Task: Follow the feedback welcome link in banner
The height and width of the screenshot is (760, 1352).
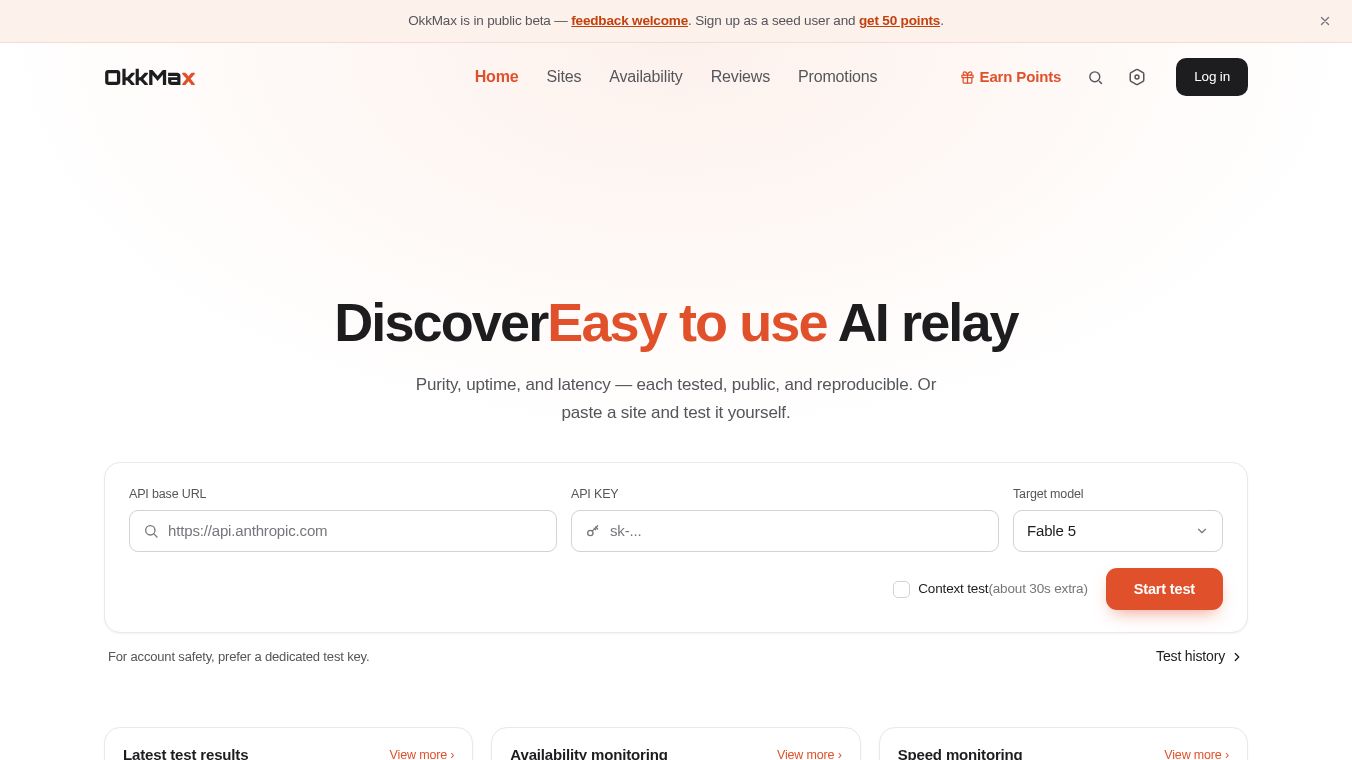Action: [x=629, y=20]
